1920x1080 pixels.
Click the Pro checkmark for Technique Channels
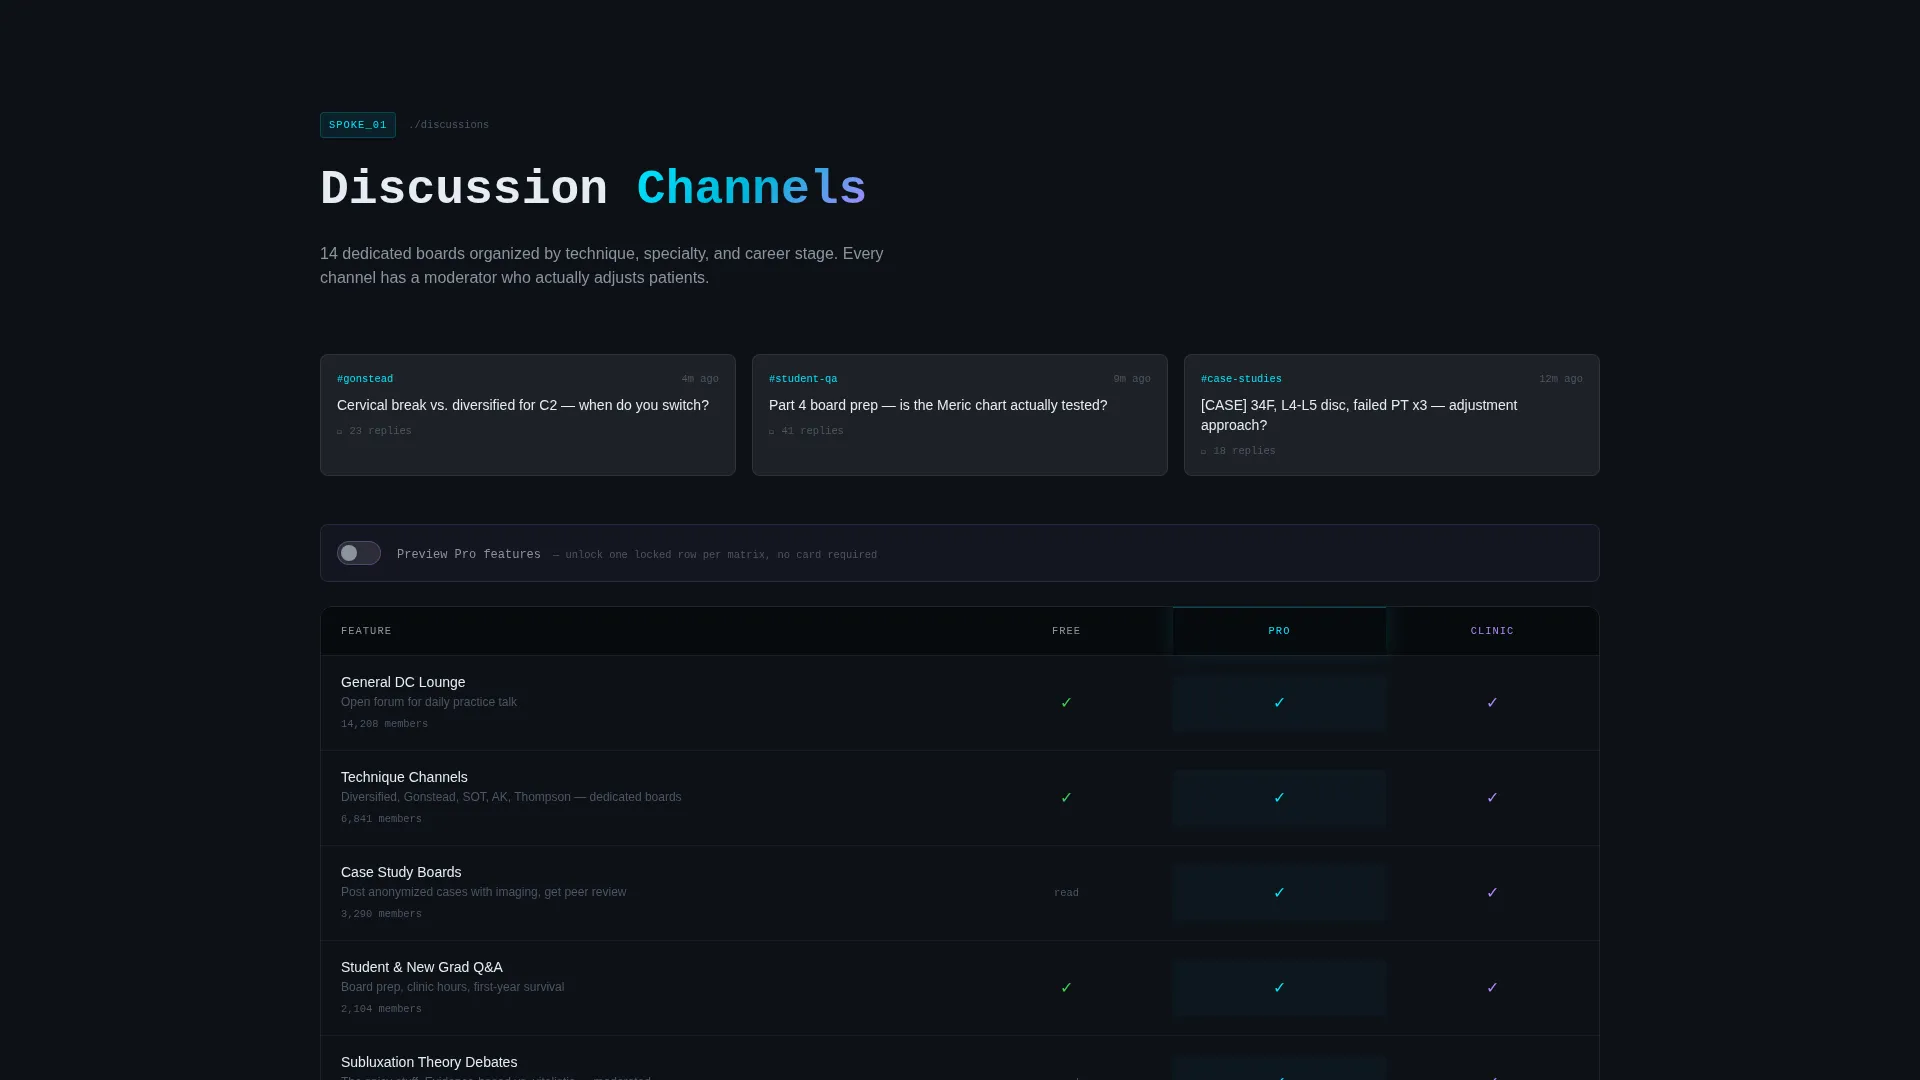(x=1279, y=798)
